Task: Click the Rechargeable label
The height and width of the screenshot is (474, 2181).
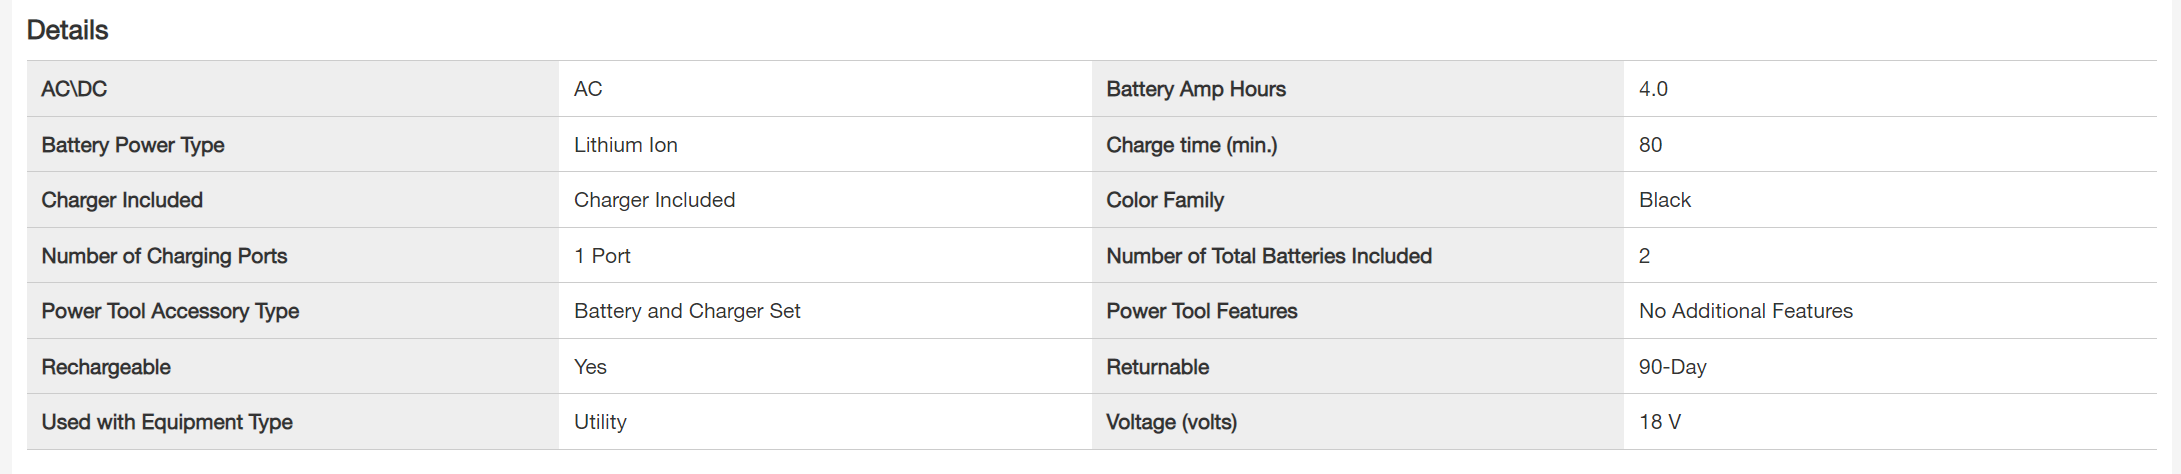Action: pos(106,367)
